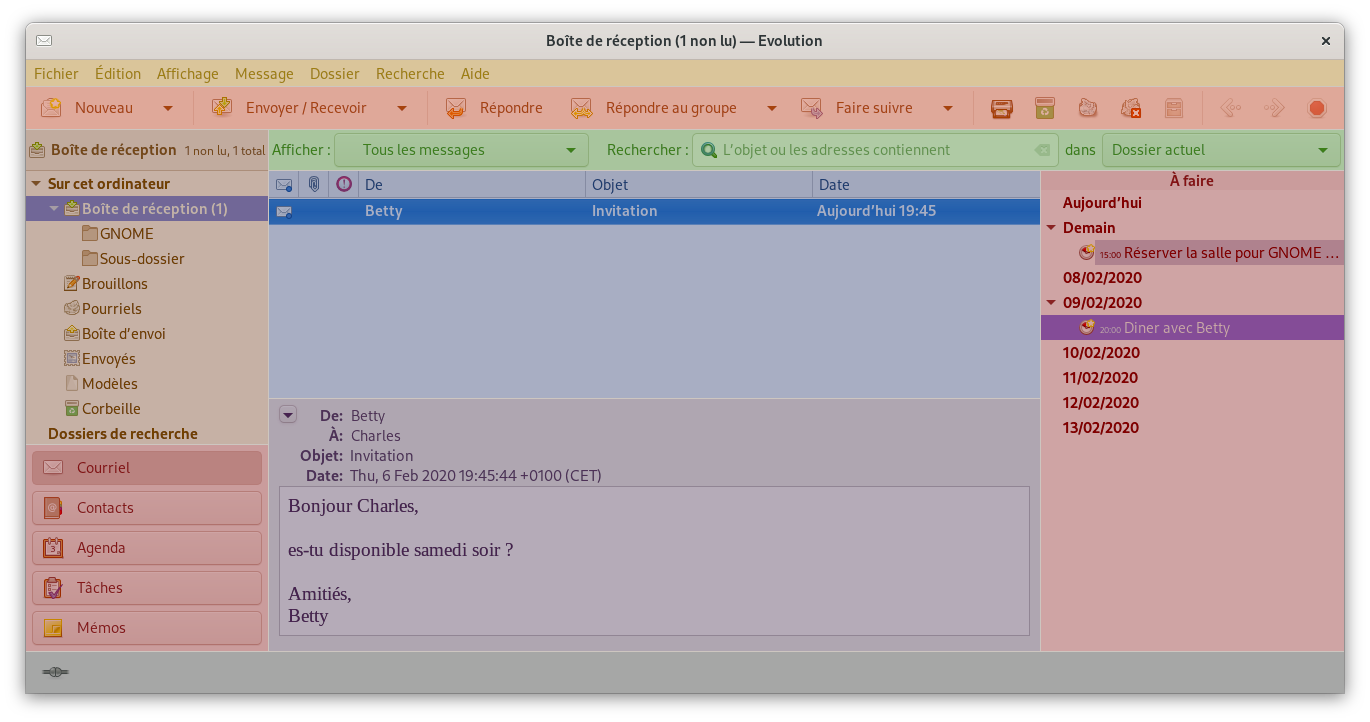Screen dimensions: 1370x722
Task: Open the Affichage menu
Action: tap(187, 73)
